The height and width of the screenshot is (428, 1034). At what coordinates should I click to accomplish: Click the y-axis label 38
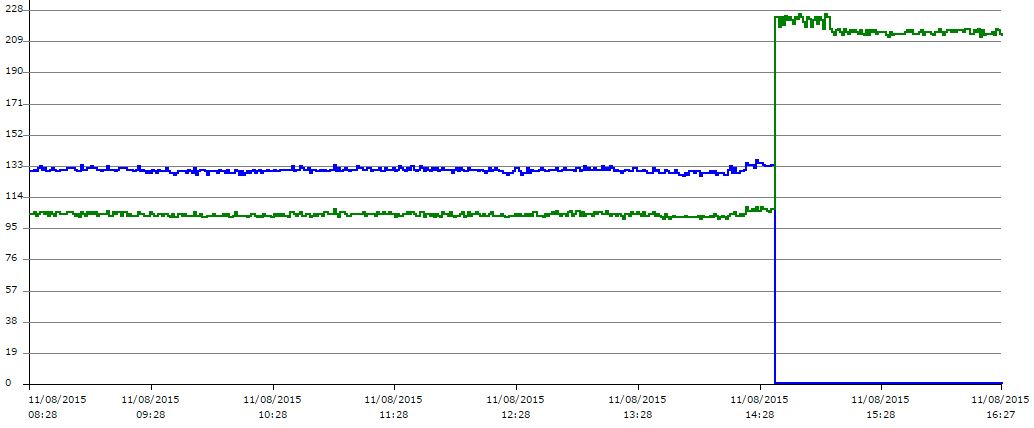click(10, 321)
